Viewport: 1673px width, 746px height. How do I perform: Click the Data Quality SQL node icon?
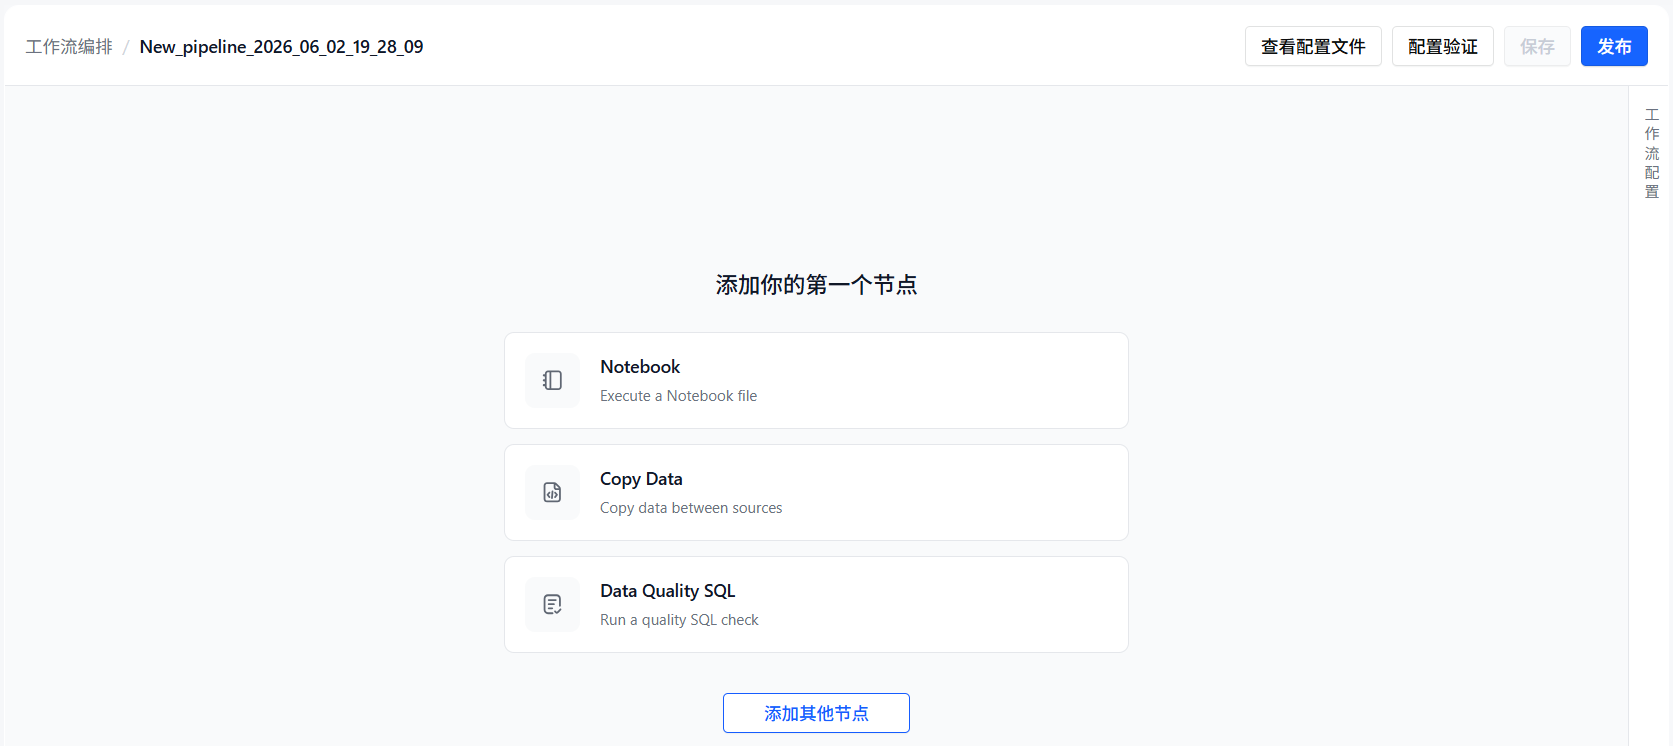tap(552, 604)
